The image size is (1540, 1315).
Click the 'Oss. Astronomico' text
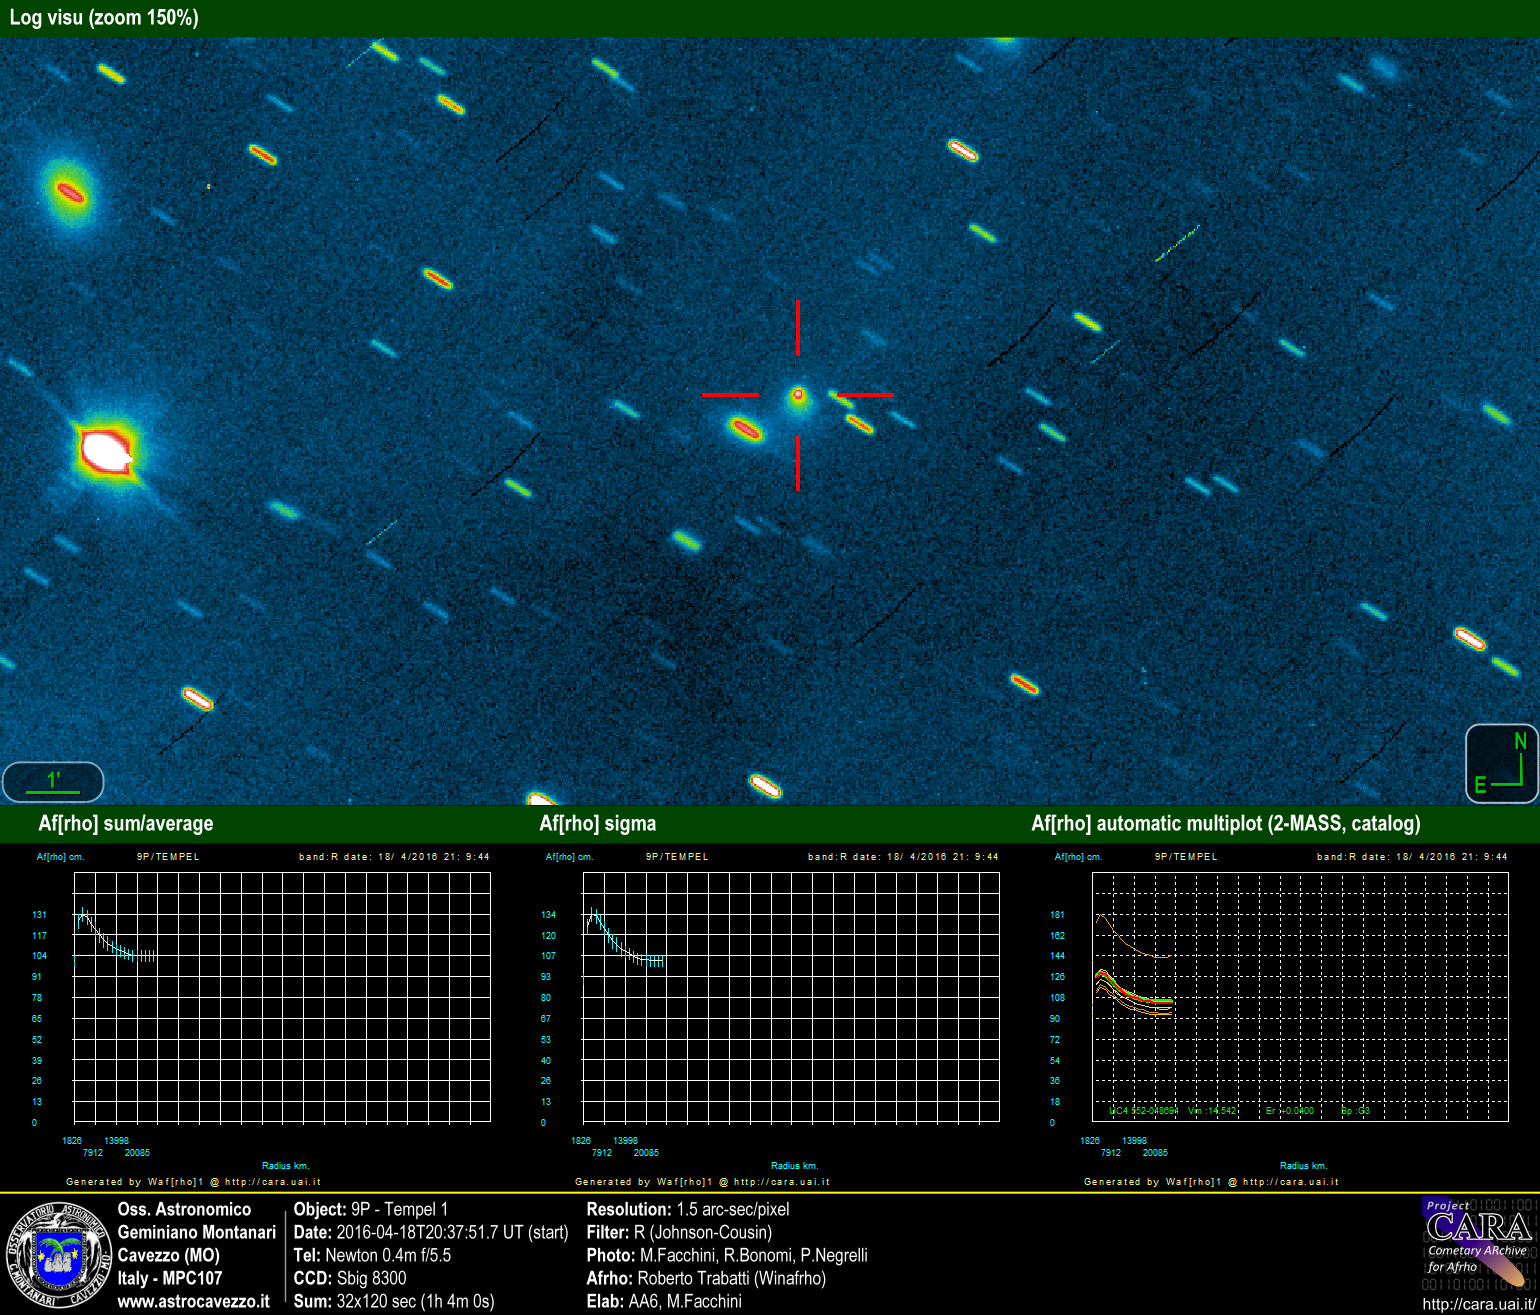click(x=184, y=1209)
